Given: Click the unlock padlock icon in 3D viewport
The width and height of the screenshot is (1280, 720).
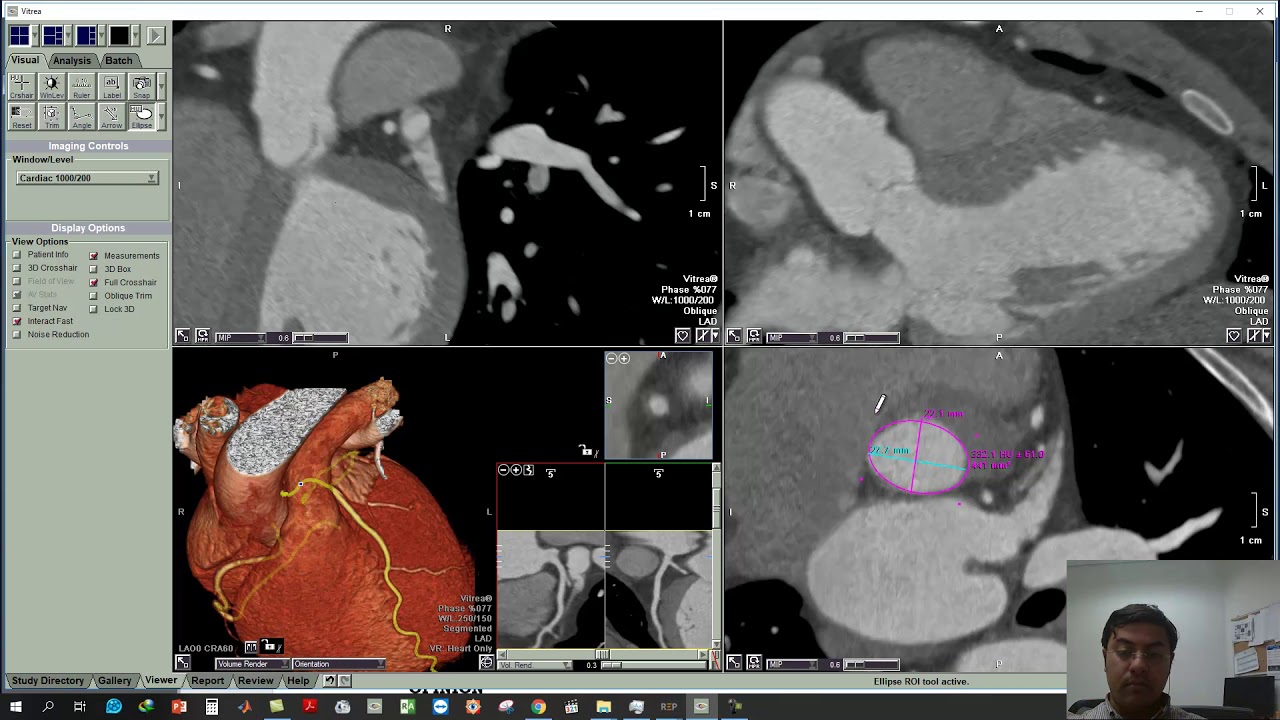Looking at the screenshot, I should [x=269, y=647].
